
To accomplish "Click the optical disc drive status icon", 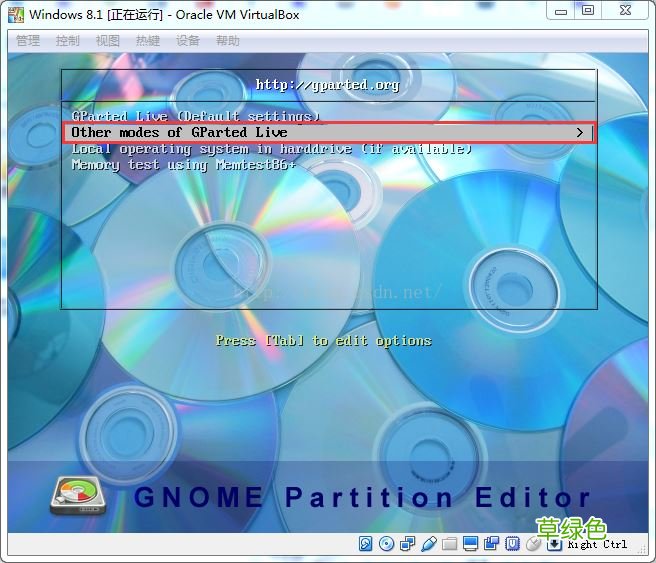I will click(386, 544).
